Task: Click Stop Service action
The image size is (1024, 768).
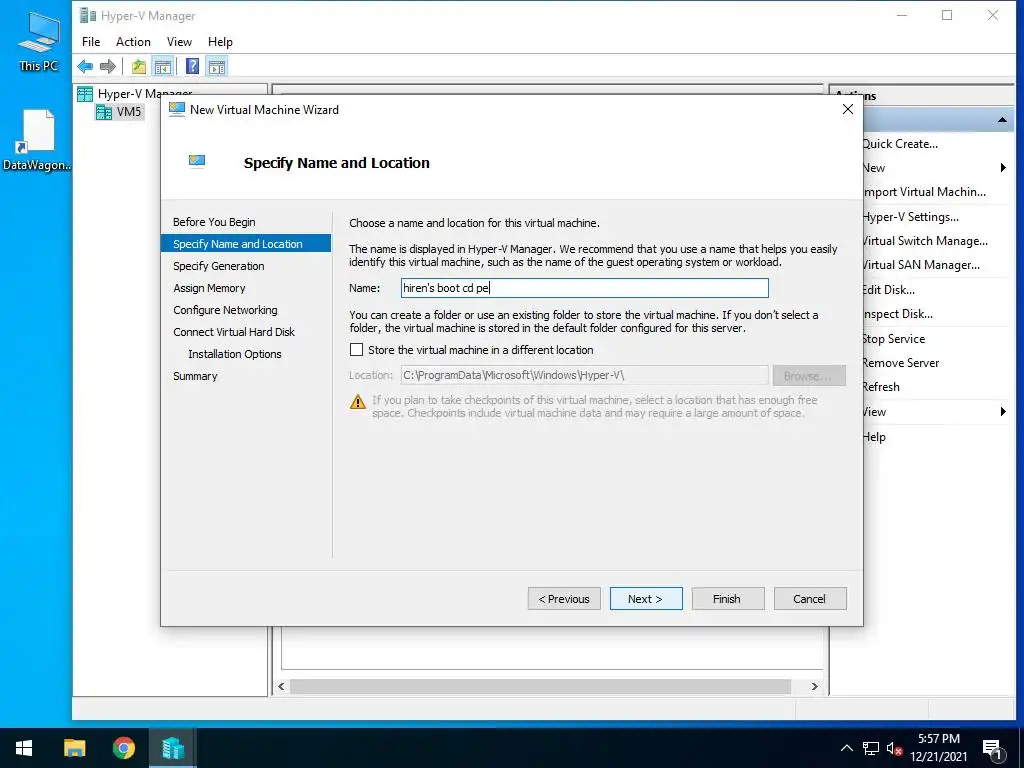Action: (x=893, y=339)
